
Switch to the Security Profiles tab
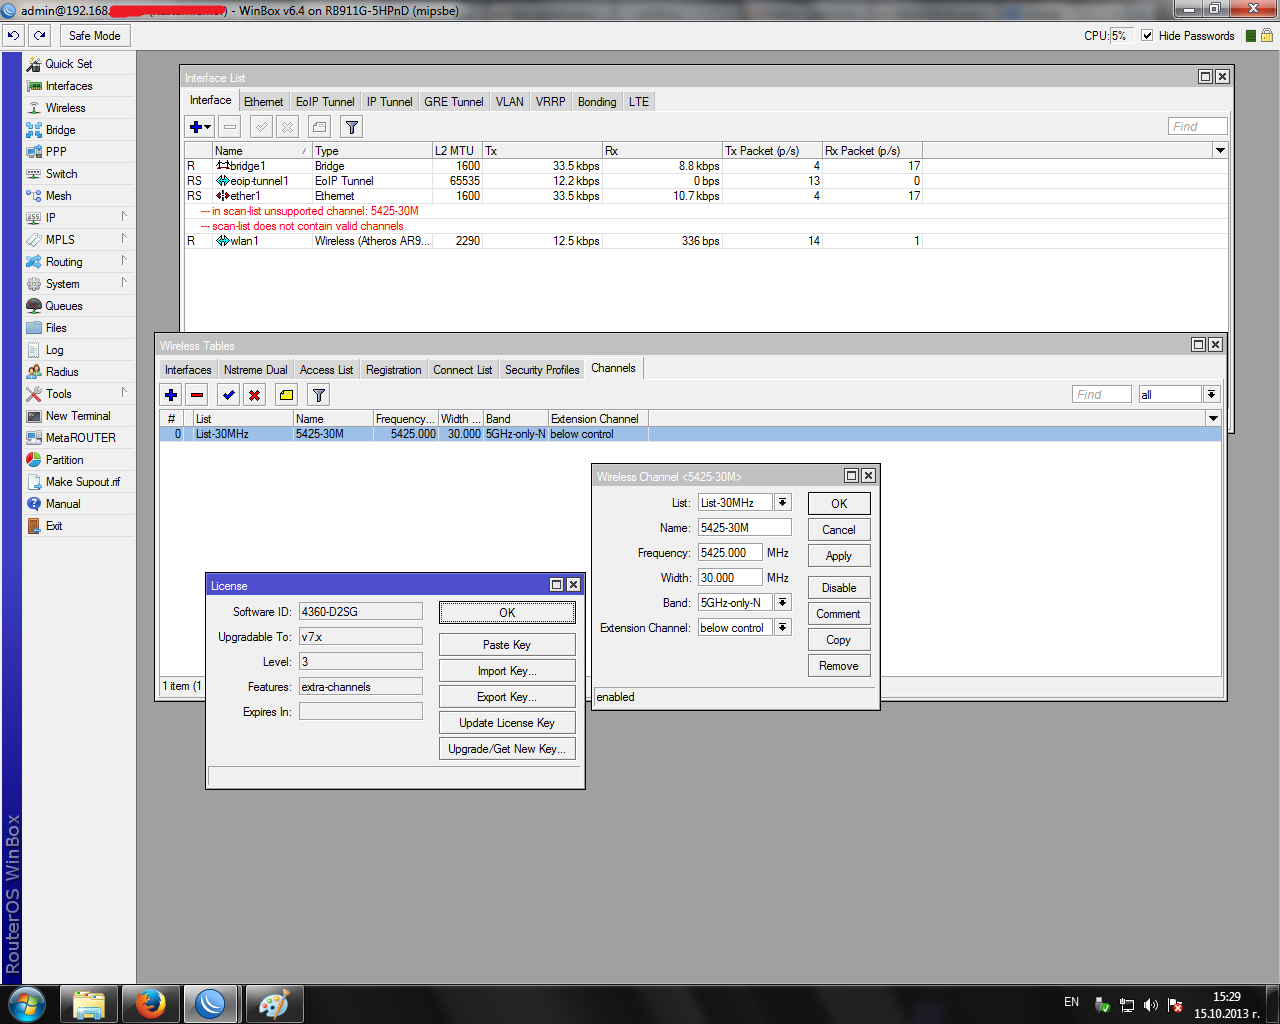point(541,369)
